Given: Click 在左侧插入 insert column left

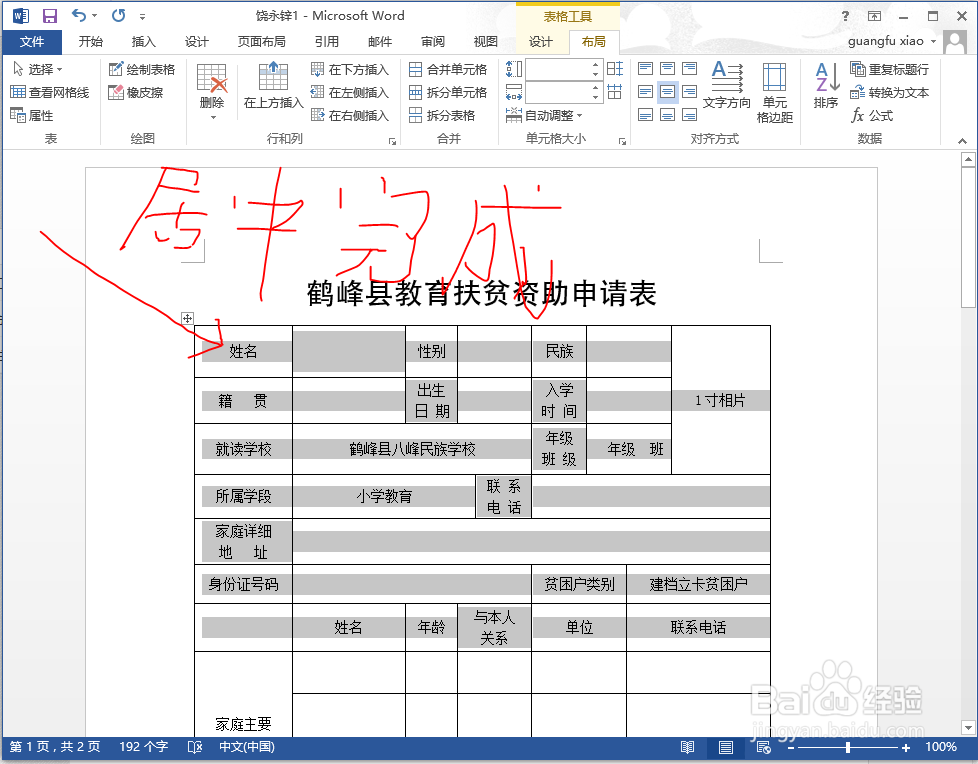Looking at the screenshot, I should (x=350, y=92).
